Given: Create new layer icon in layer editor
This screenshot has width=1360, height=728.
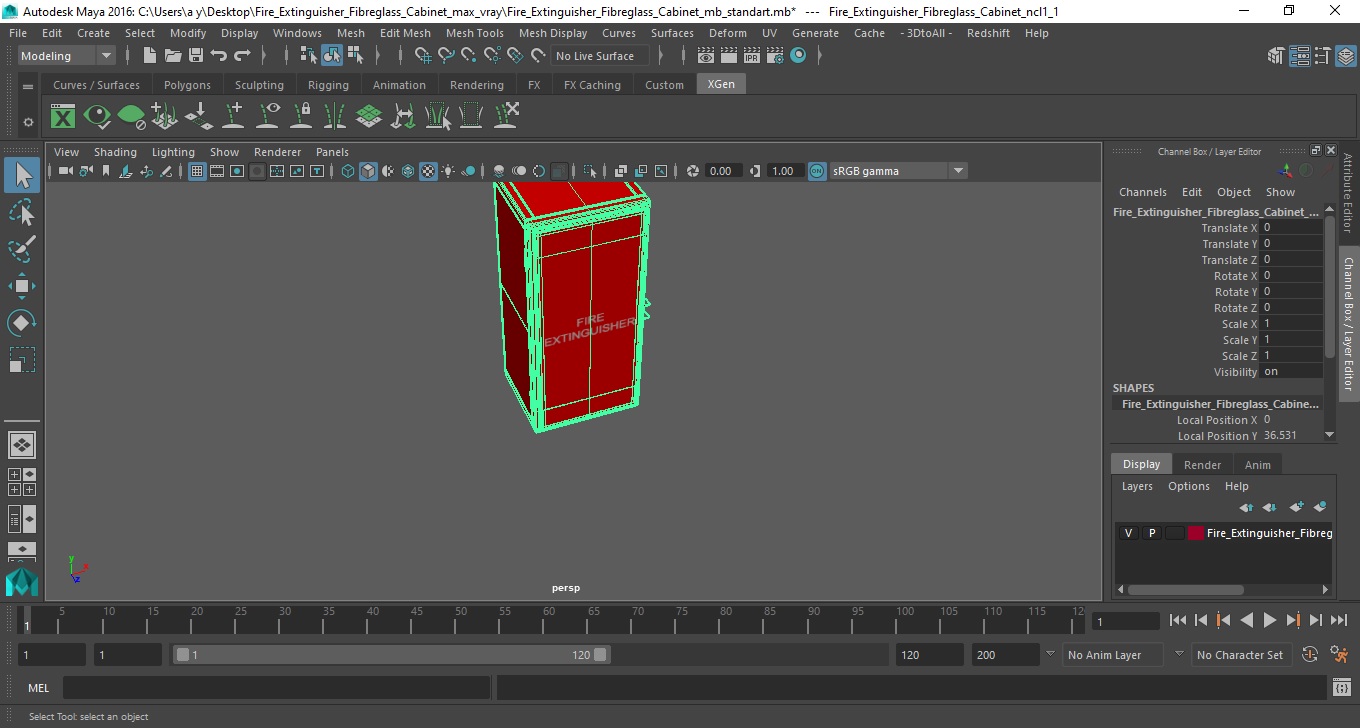Looking at the screenshot, I should coord(1297,508).
